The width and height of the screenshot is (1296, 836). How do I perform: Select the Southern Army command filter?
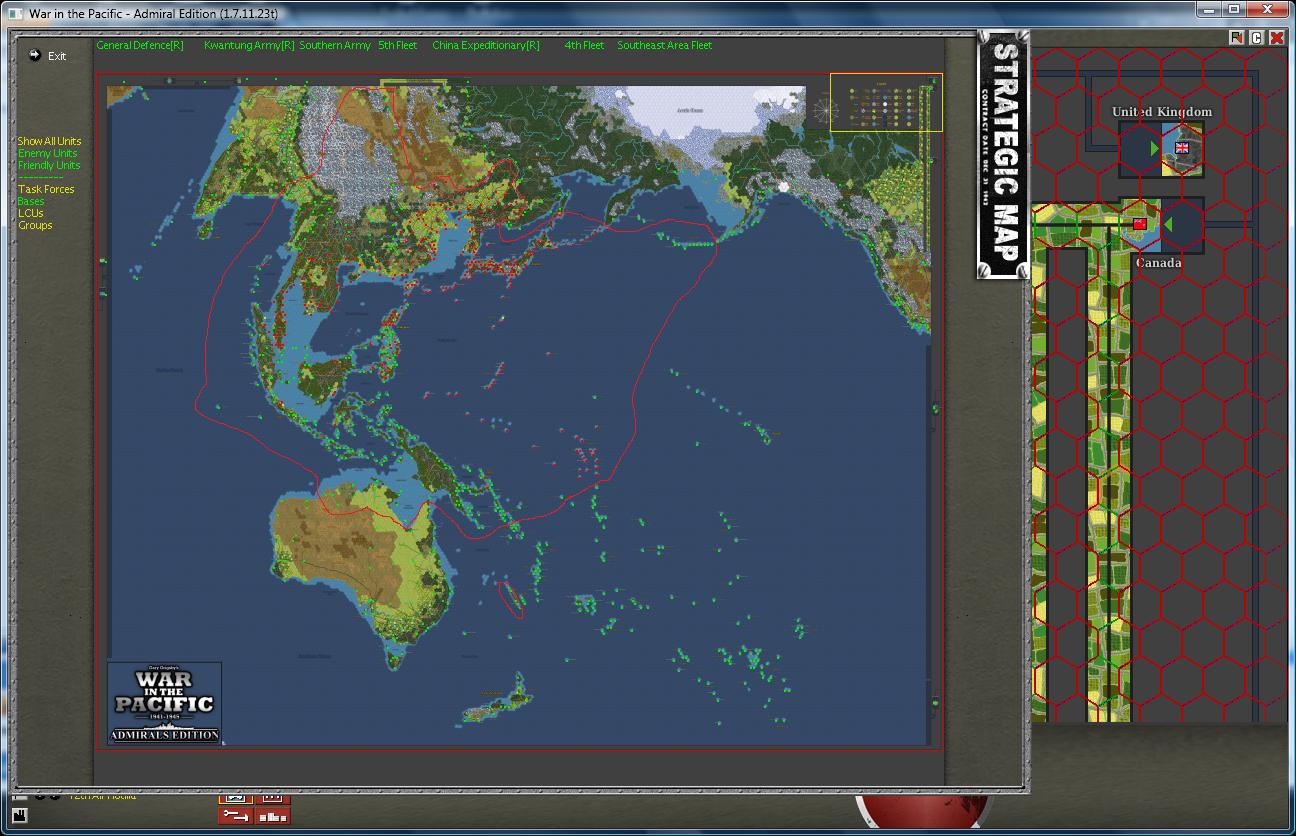pos(335,45)
